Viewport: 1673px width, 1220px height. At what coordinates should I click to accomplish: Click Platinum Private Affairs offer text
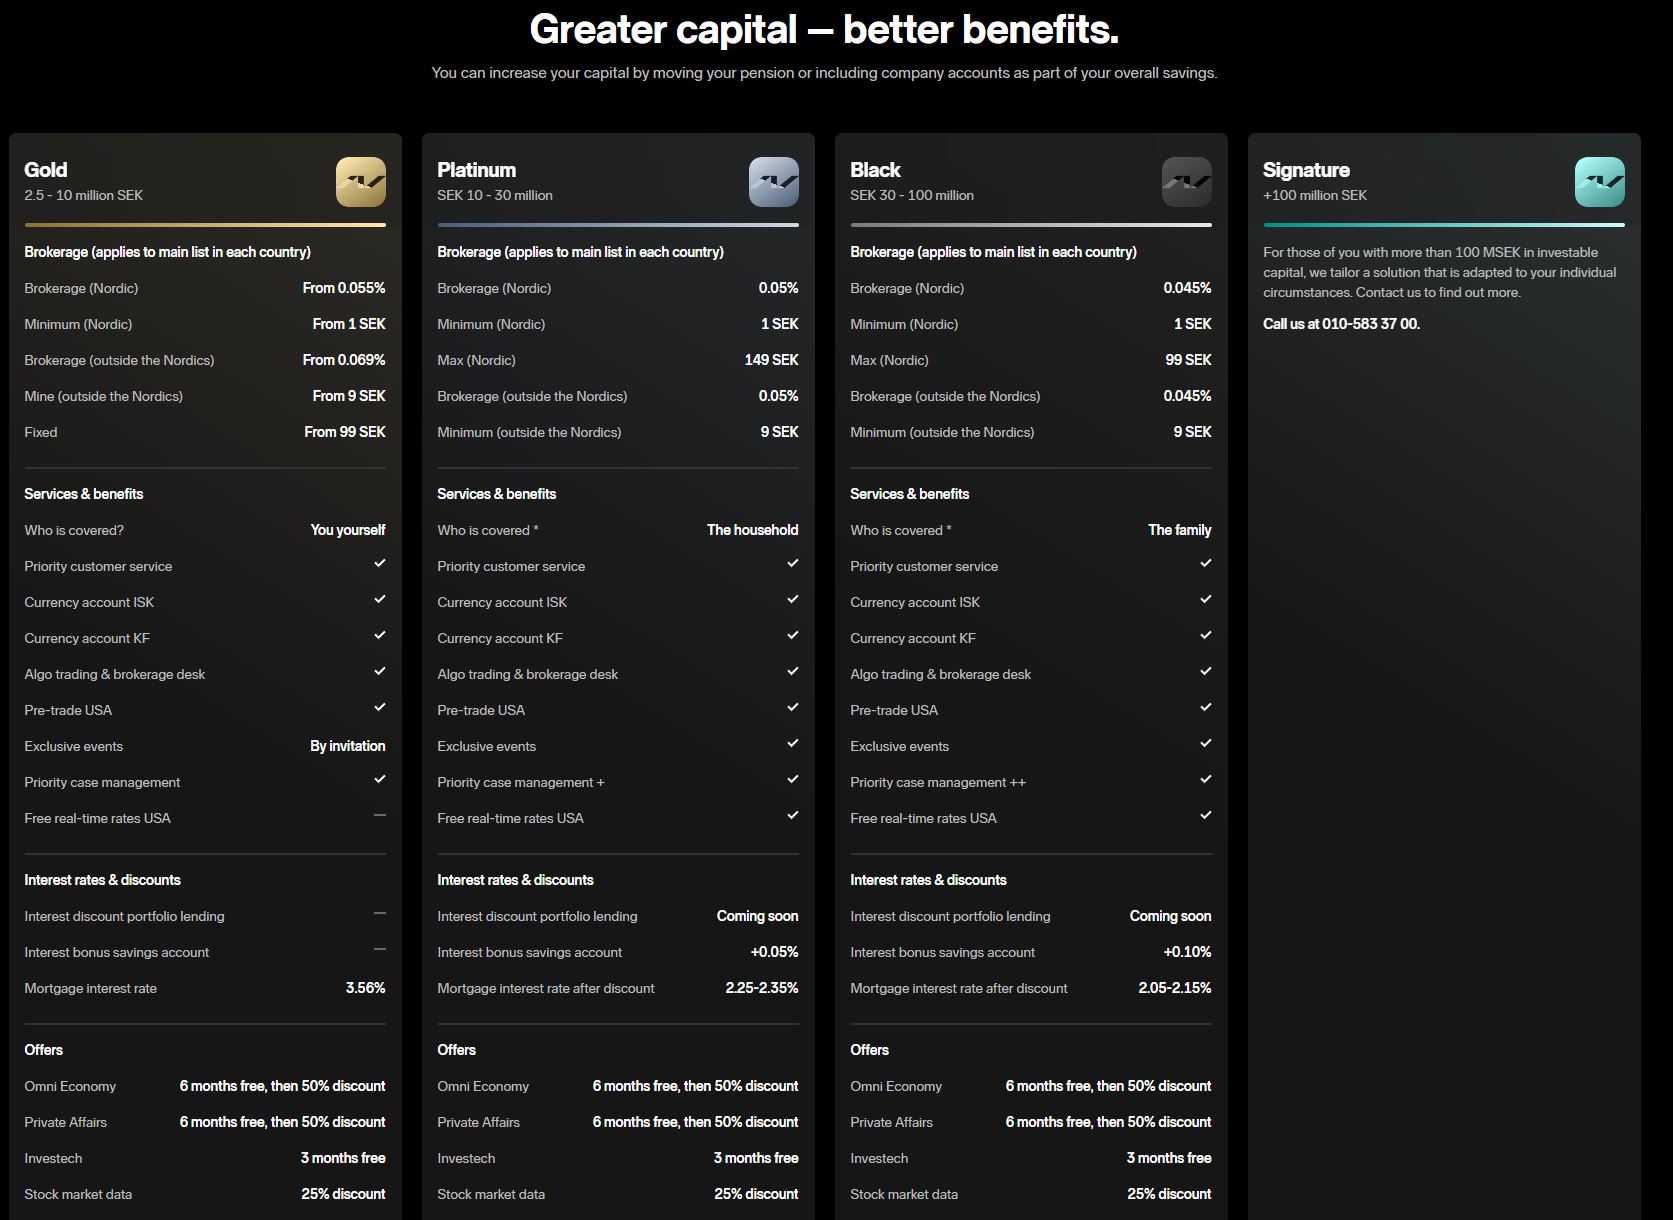pyautogui.click(x=696, y=1122)
